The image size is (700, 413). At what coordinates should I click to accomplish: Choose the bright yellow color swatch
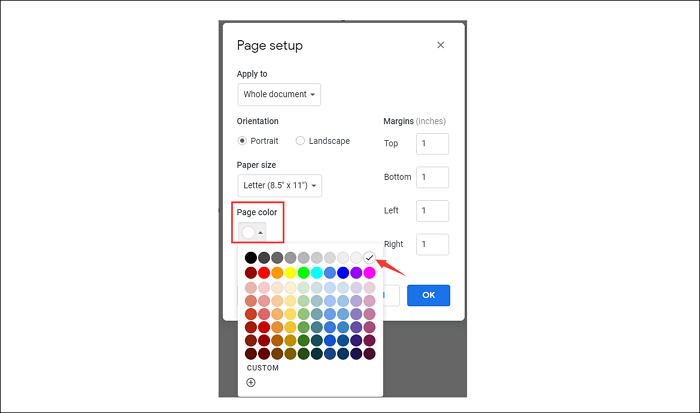pos(290,272)
